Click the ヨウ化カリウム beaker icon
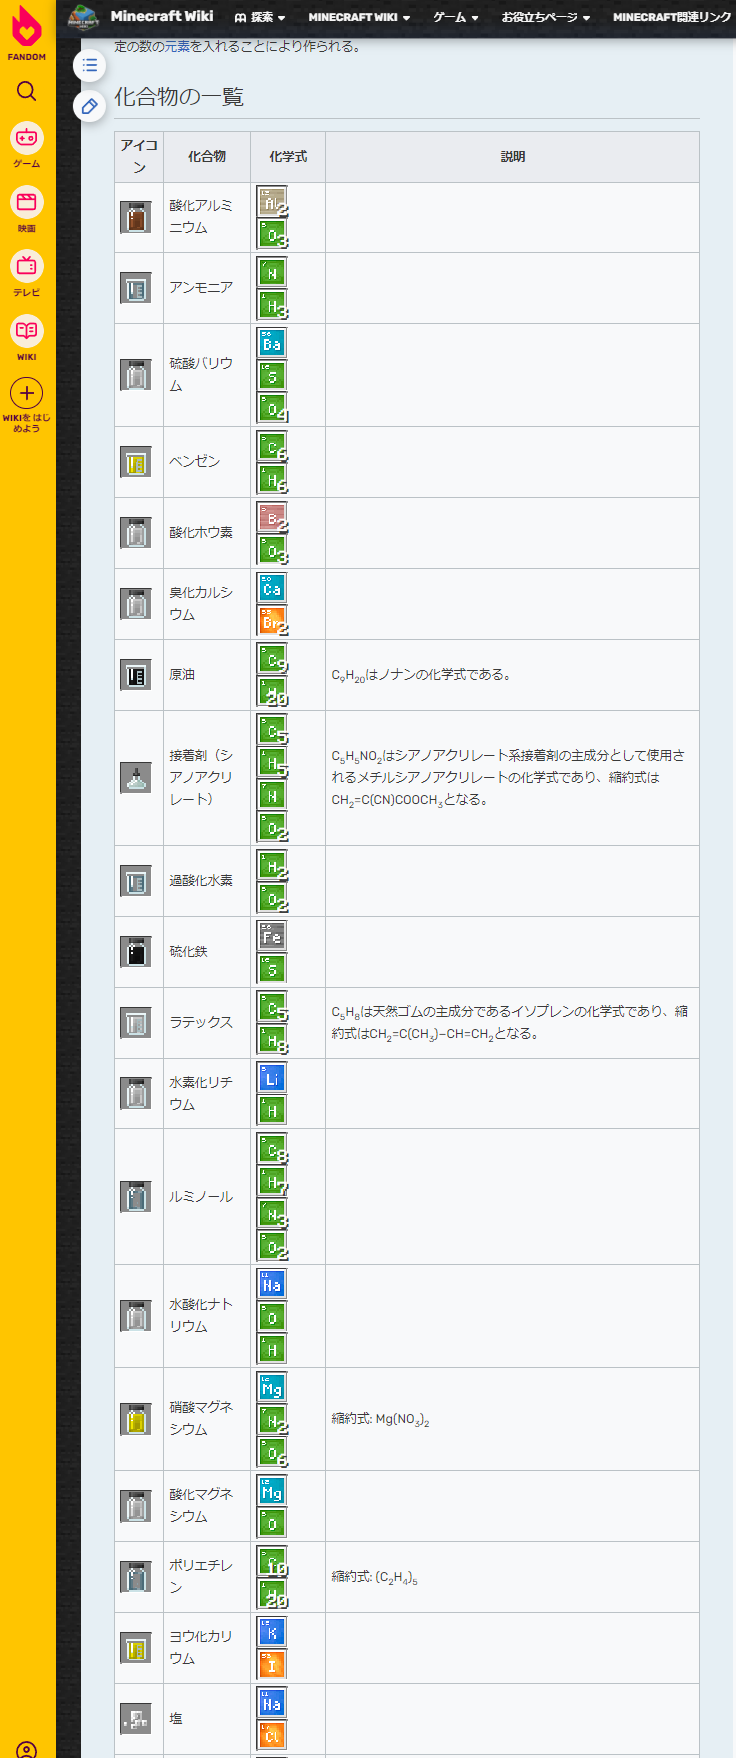The image size is (736, 1758). click(x=136, y=1647)
